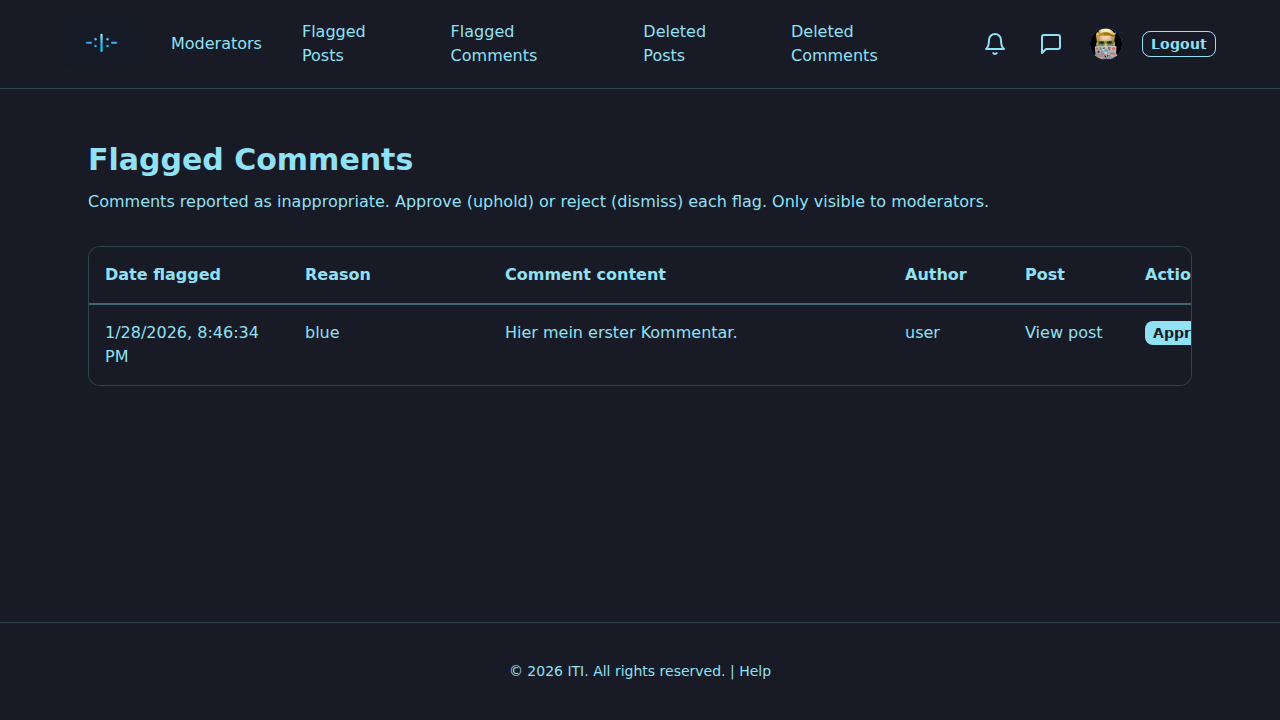Click the site logo icon
The height and width of the screenshot is (720, 1280).
click(x=101, y=43)
